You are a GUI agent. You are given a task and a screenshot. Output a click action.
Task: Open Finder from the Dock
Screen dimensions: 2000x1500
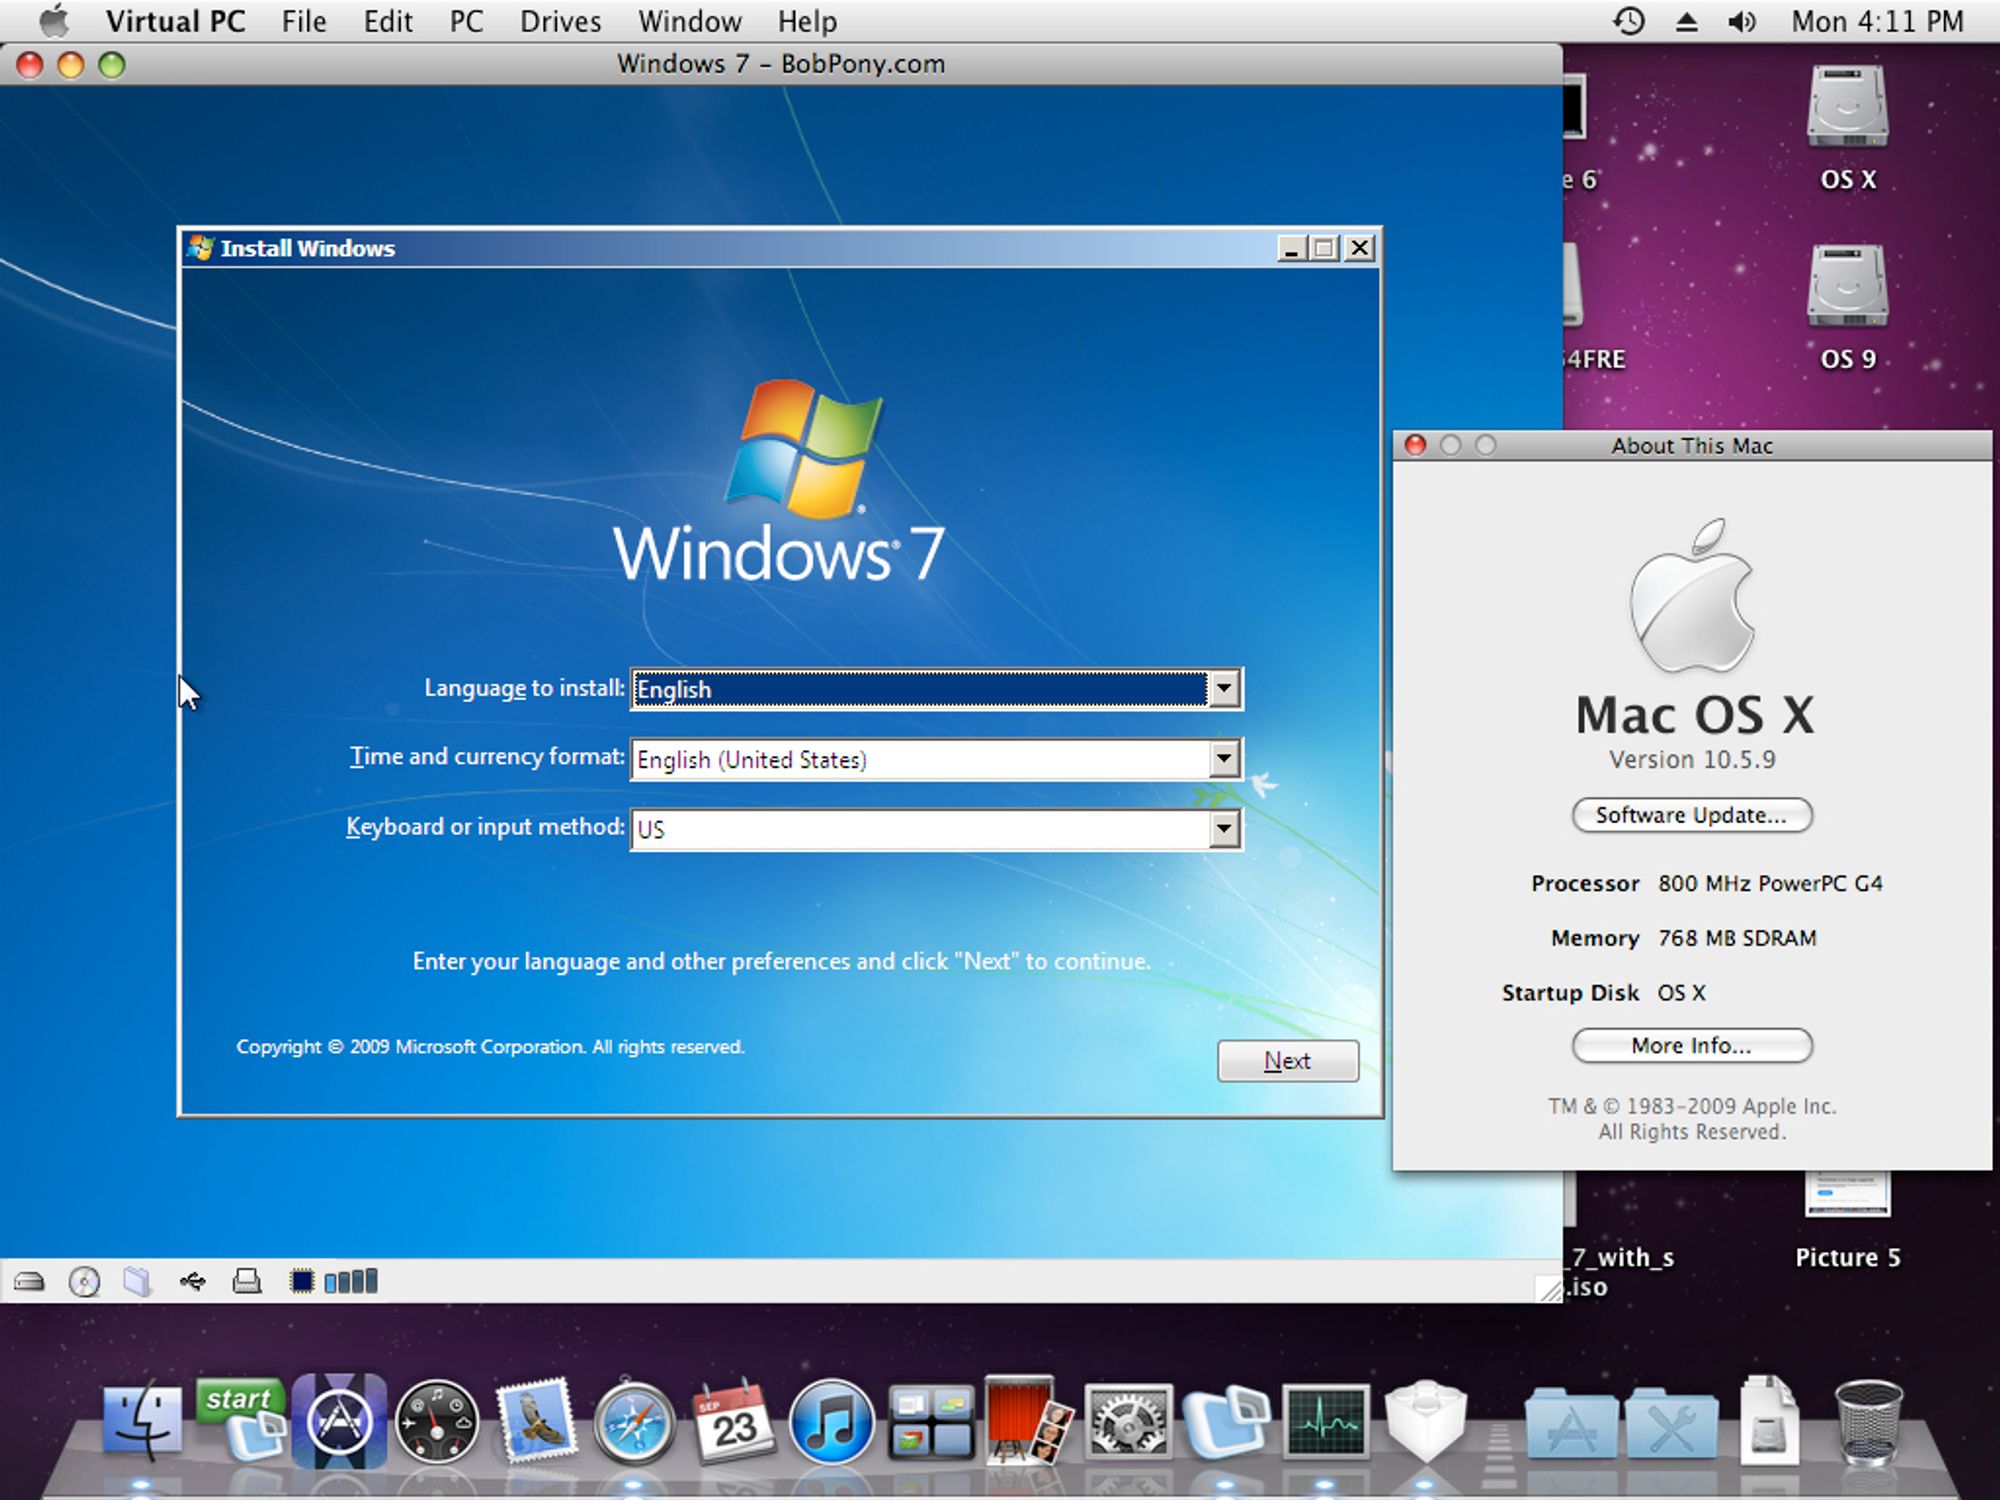[143, 1422]
